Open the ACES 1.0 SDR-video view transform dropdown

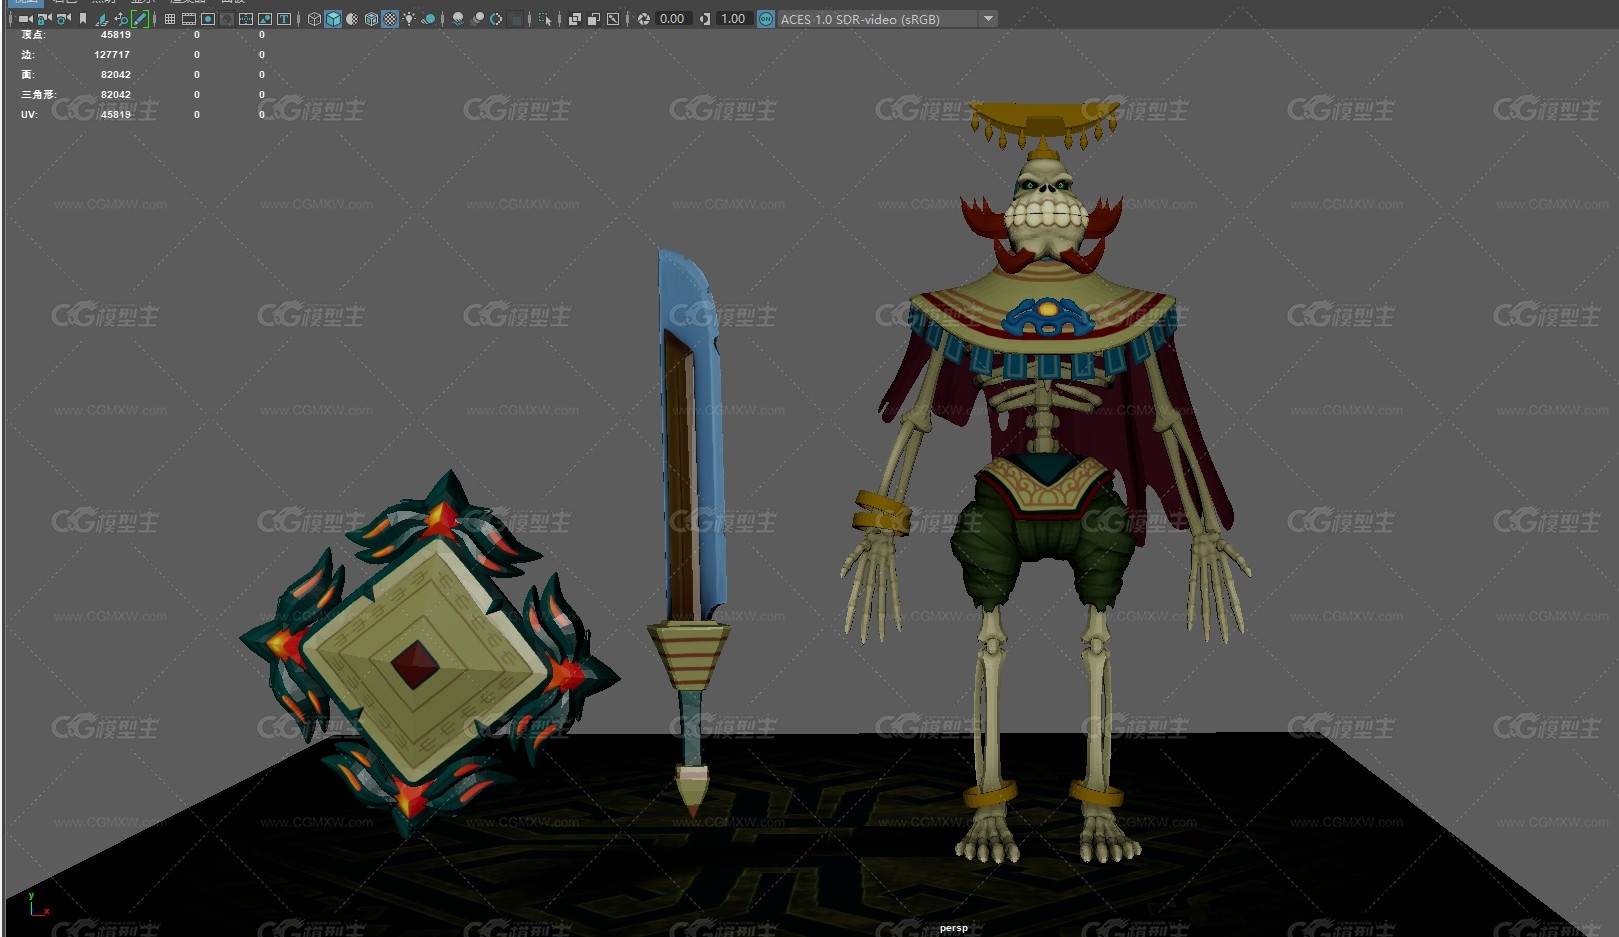tap(887, 19)
